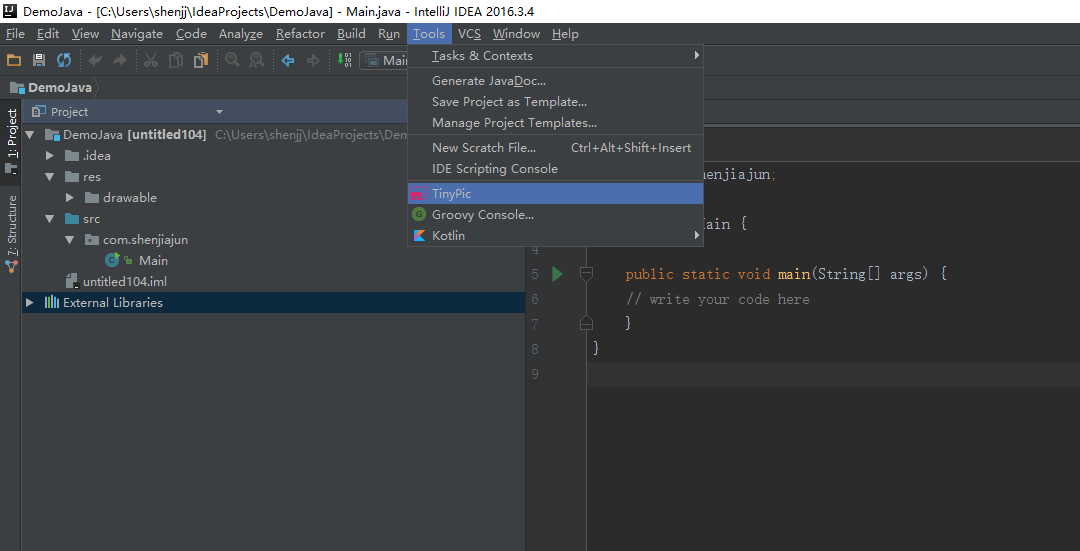The image size is (1080, 551).
Task: Click the Replace magnifier toolbar icon
Action: [x=256, y=61]
